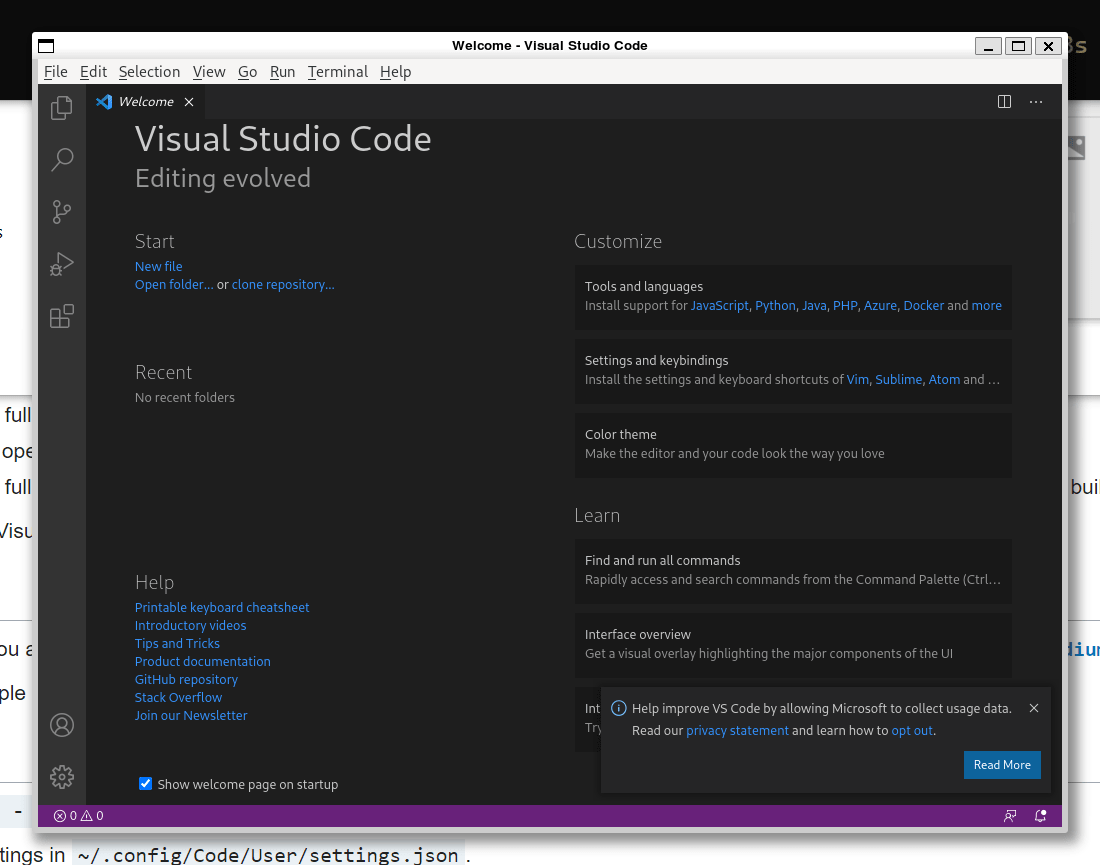Open the Run and Debug view
The width and height of the screenshot is (1100, 865).
(62, 264)
